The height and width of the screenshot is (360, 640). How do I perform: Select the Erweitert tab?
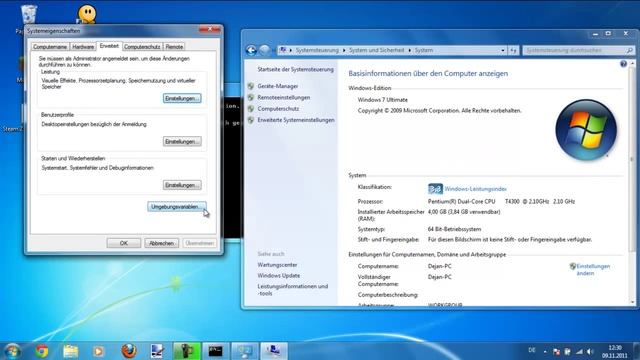109,46
